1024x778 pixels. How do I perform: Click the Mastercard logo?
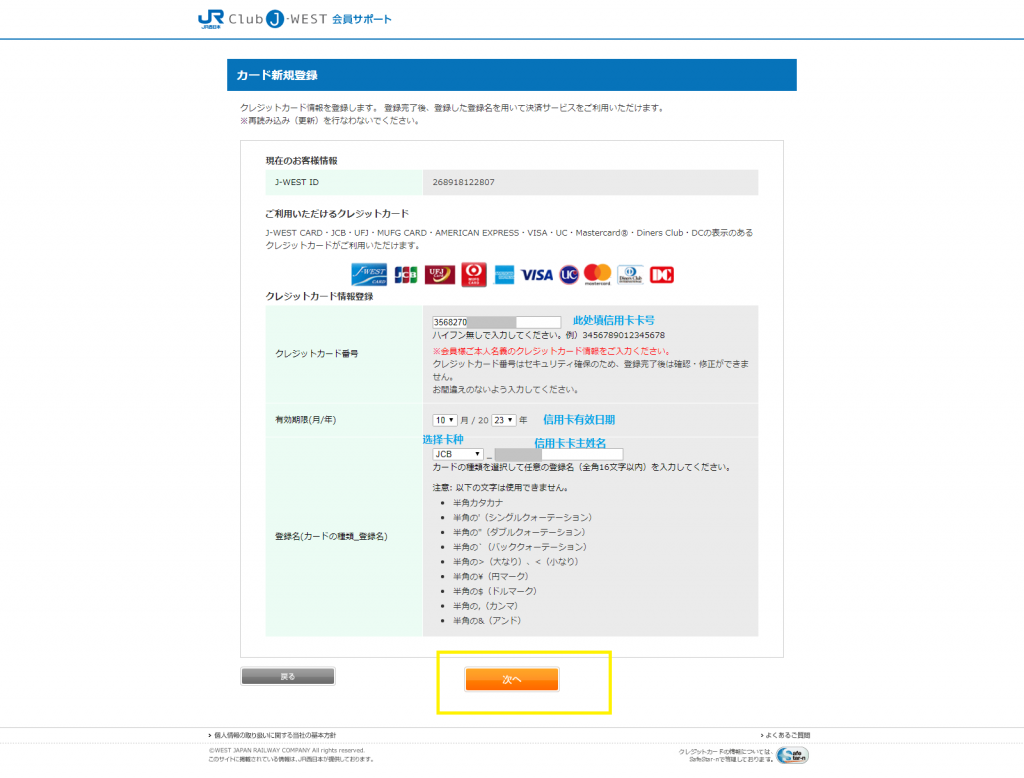point(597,273)
